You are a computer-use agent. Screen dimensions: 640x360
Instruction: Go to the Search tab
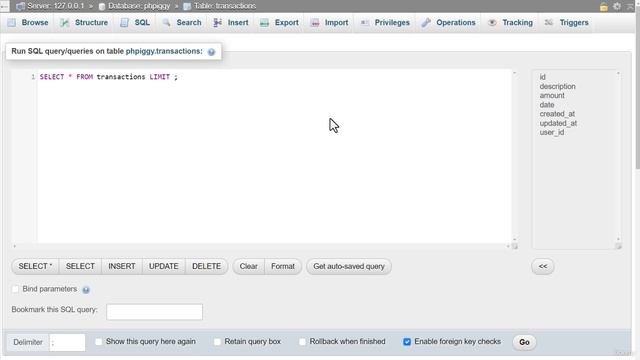click(182, 23)
